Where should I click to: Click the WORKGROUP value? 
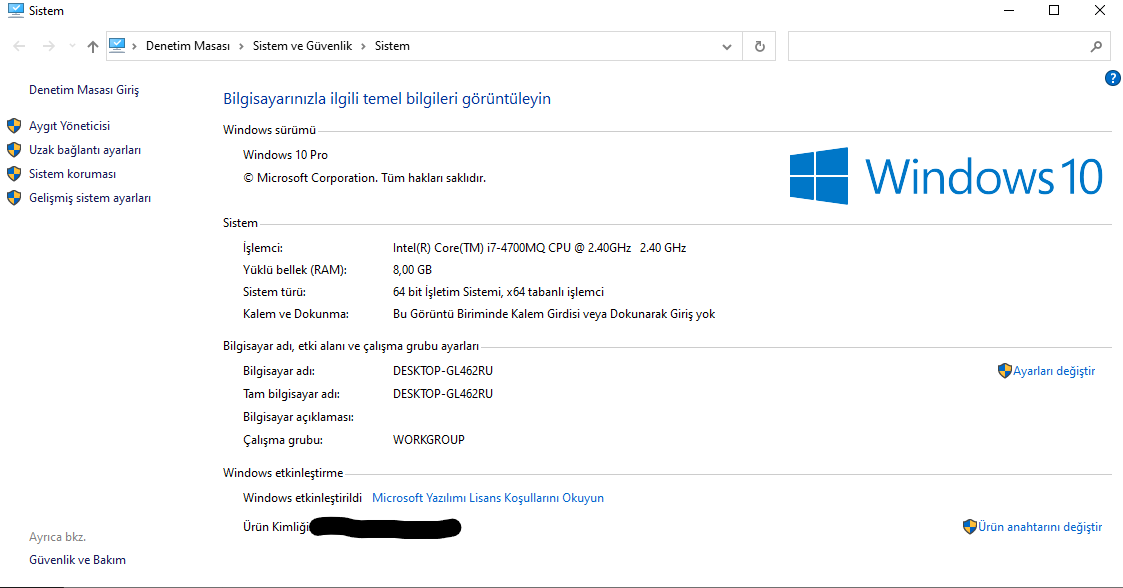(428, 440)
